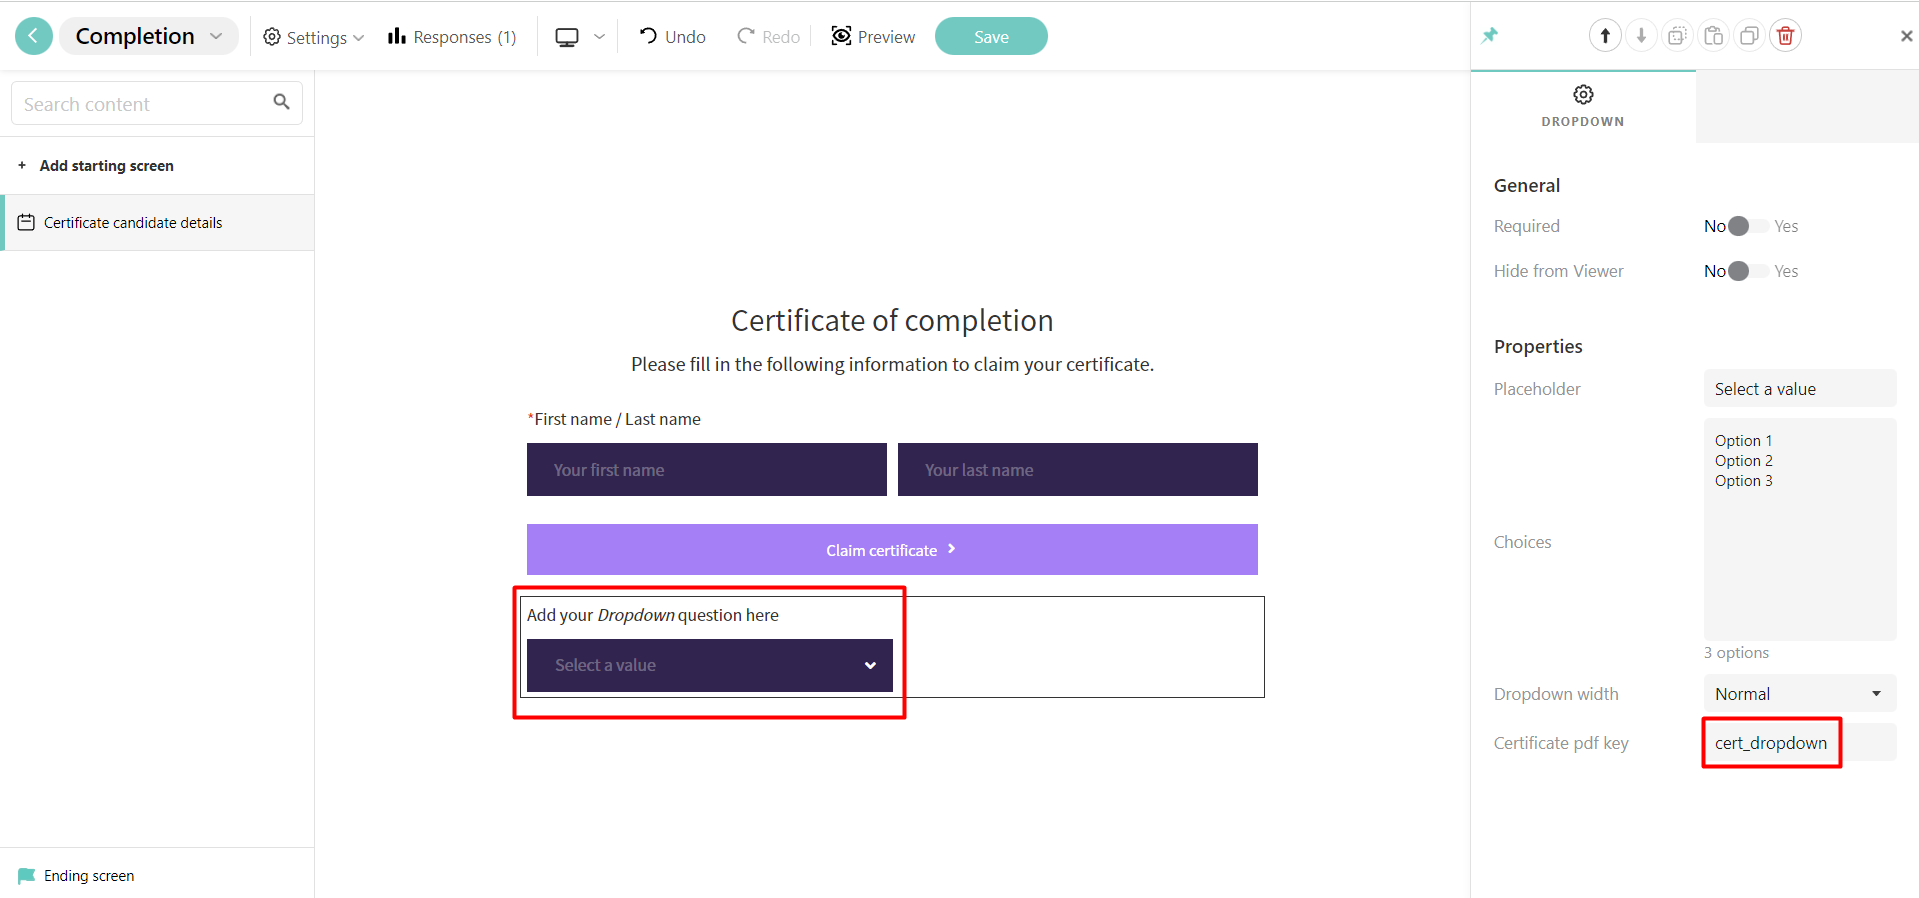Image resolution: width=1919 pixels, height=898 pixels.
Task: Paste using the clipboard icon
Action: pos(1713,36)
